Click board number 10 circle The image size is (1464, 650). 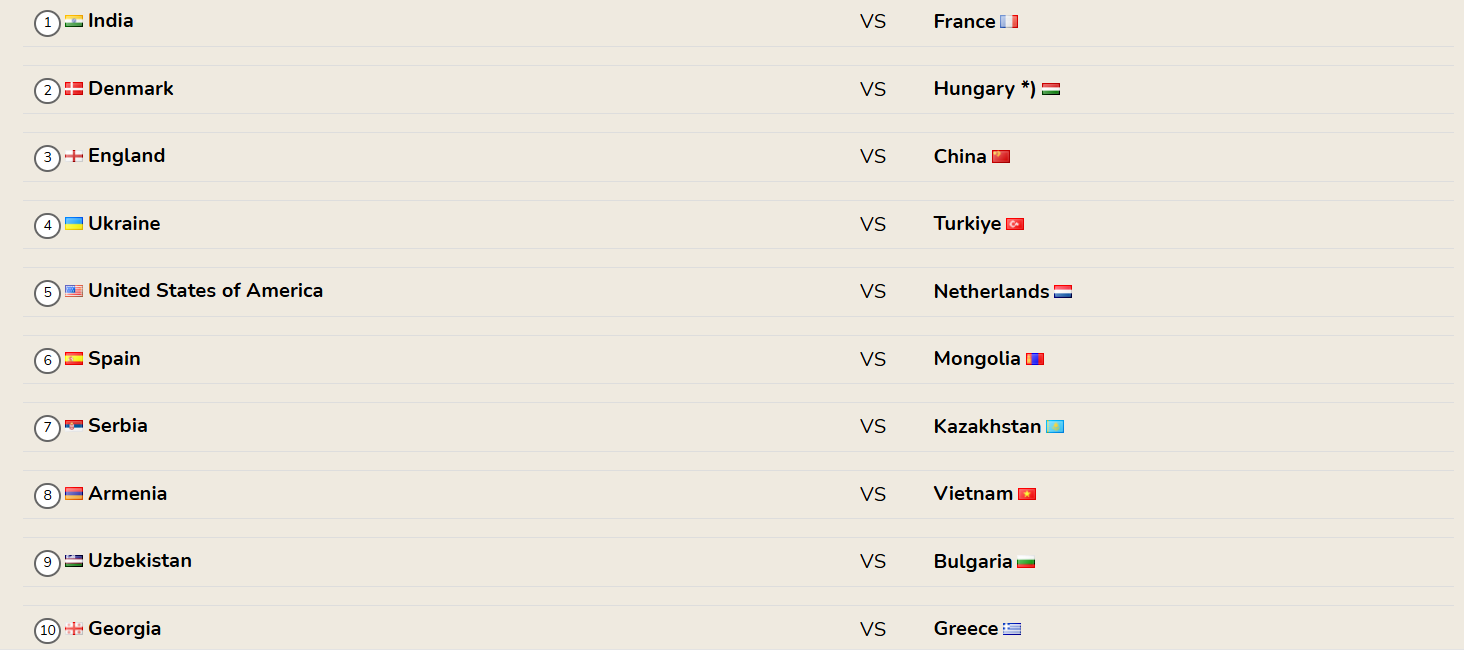[x=47, y=630]
